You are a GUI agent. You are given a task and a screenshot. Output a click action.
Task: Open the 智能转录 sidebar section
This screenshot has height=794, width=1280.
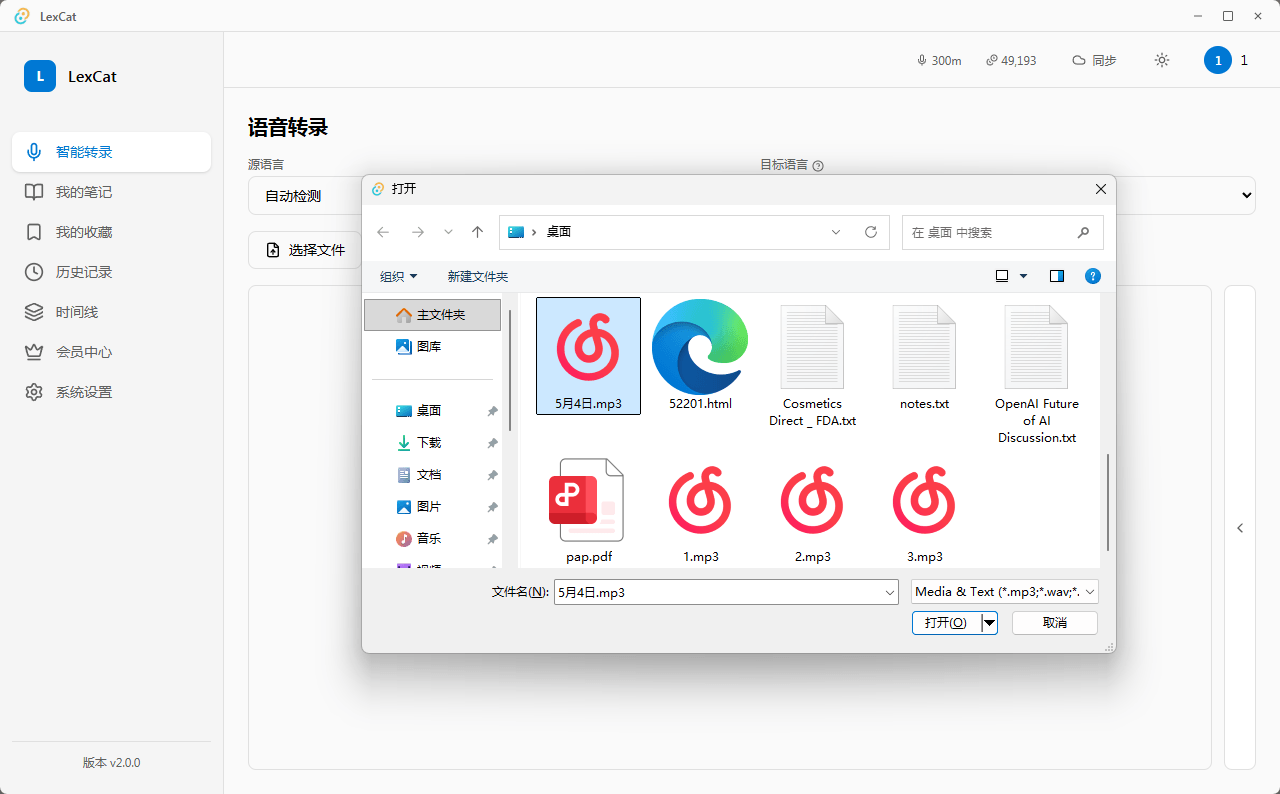[111, 152]
